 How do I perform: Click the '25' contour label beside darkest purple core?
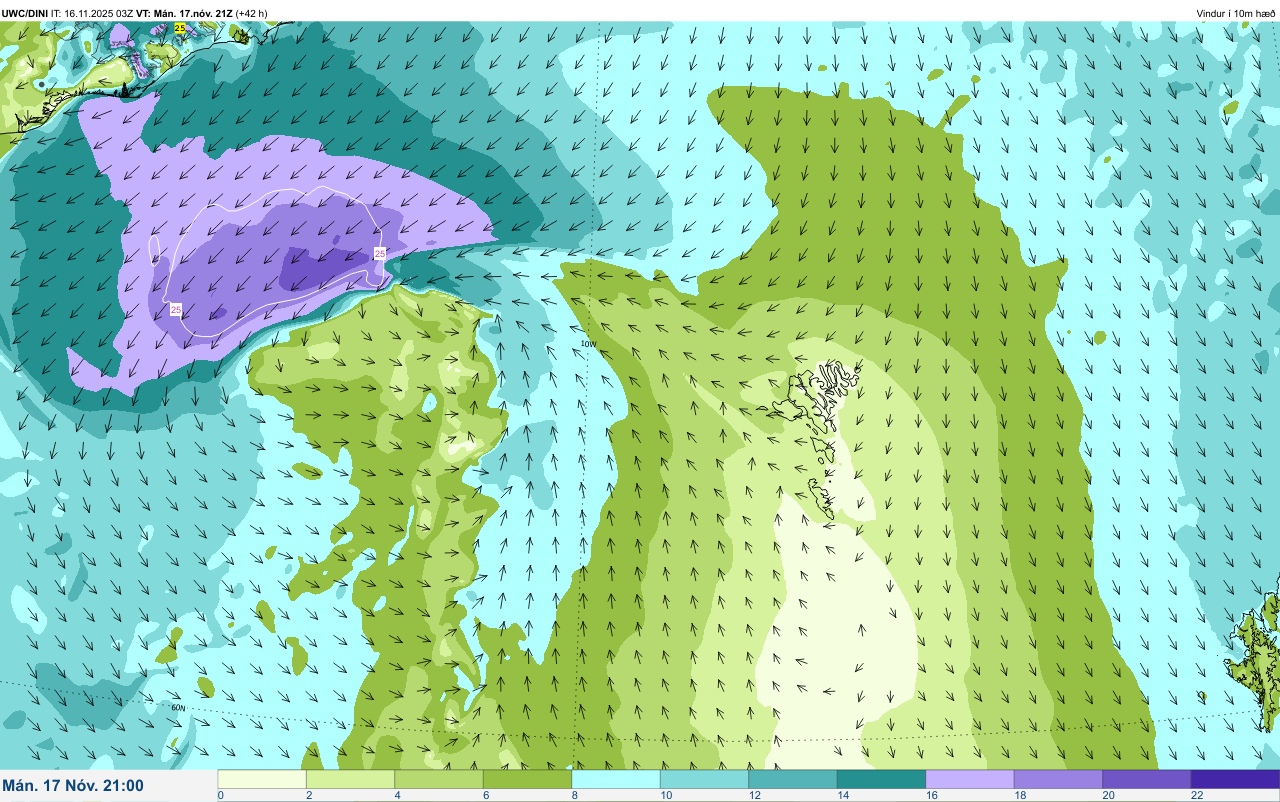tap(380, 254)
